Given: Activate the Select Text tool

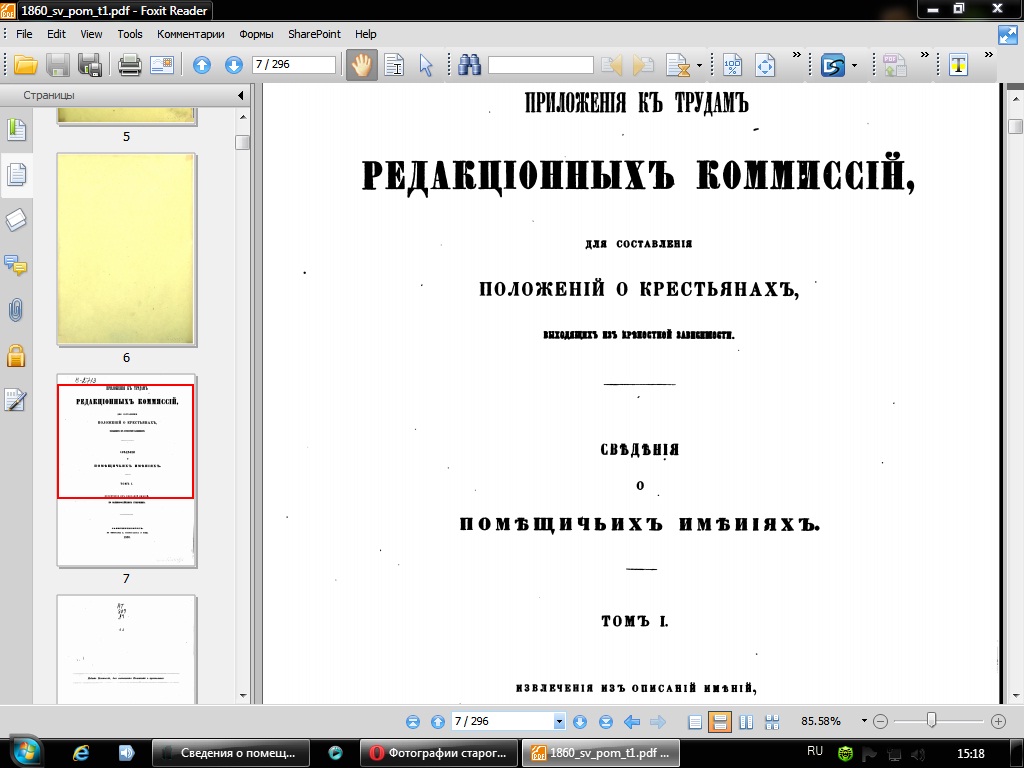Looking at the screenshot, I should tap(393, 66).
